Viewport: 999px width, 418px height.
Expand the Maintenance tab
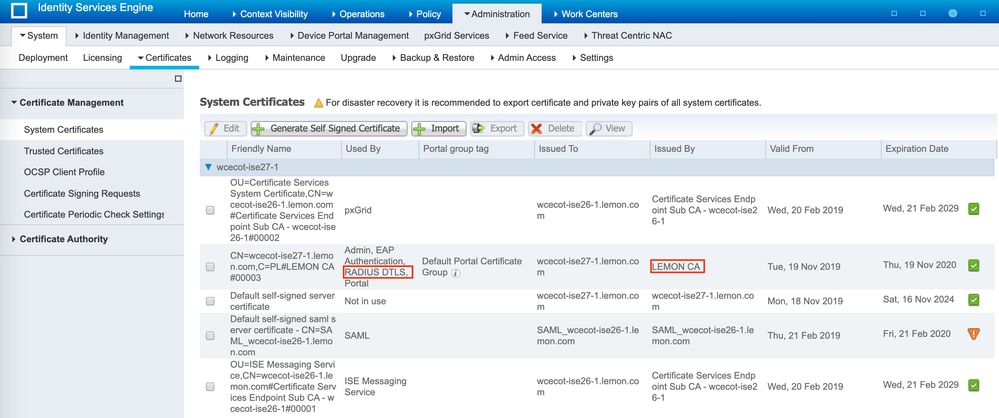point(294,58)
